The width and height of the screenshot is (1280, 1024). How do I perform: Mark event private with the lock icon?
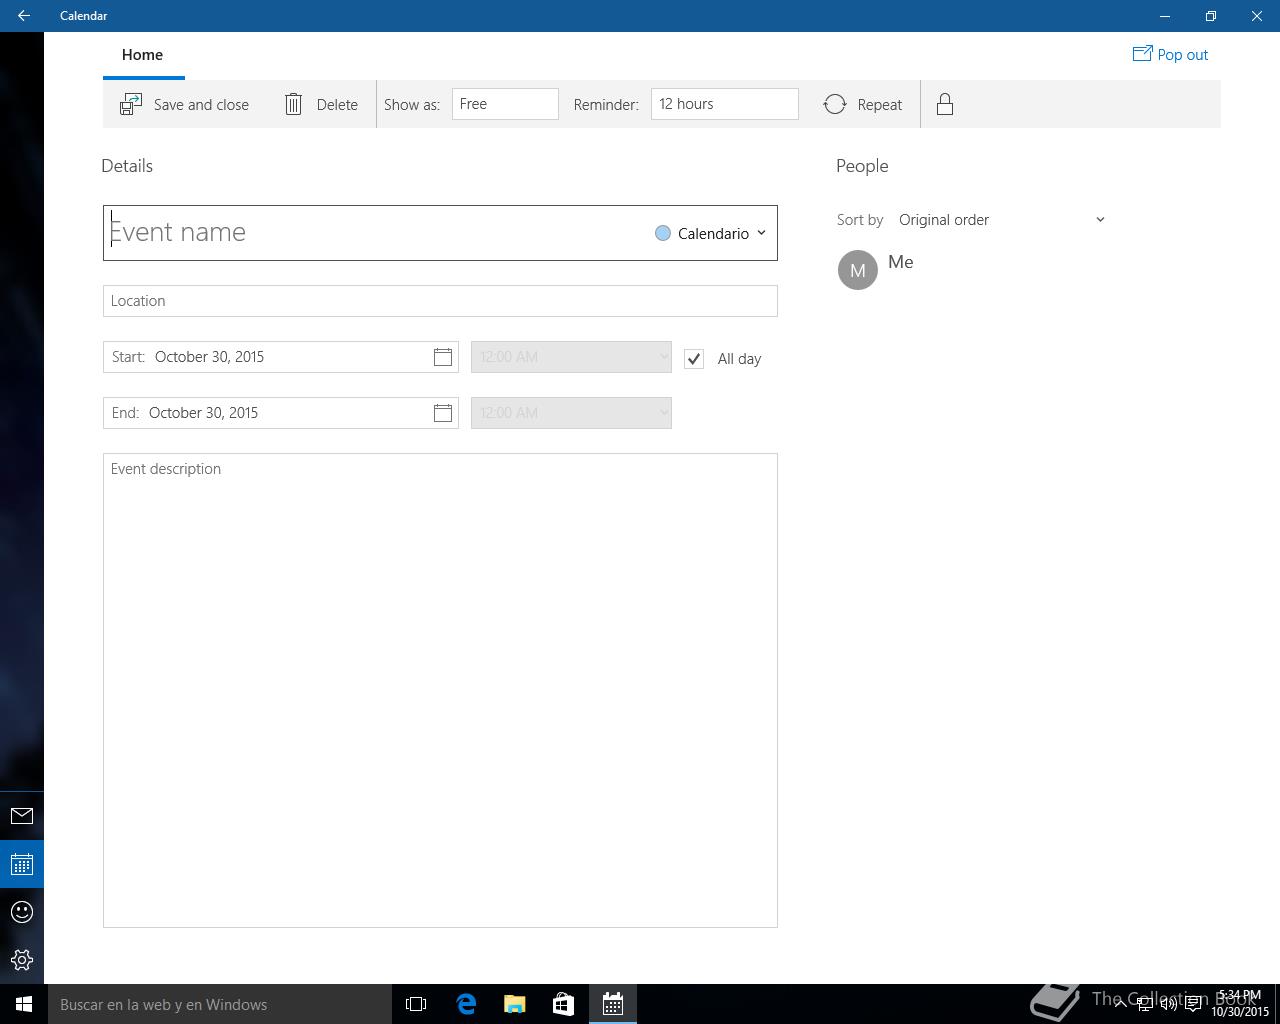coord(944,104)
